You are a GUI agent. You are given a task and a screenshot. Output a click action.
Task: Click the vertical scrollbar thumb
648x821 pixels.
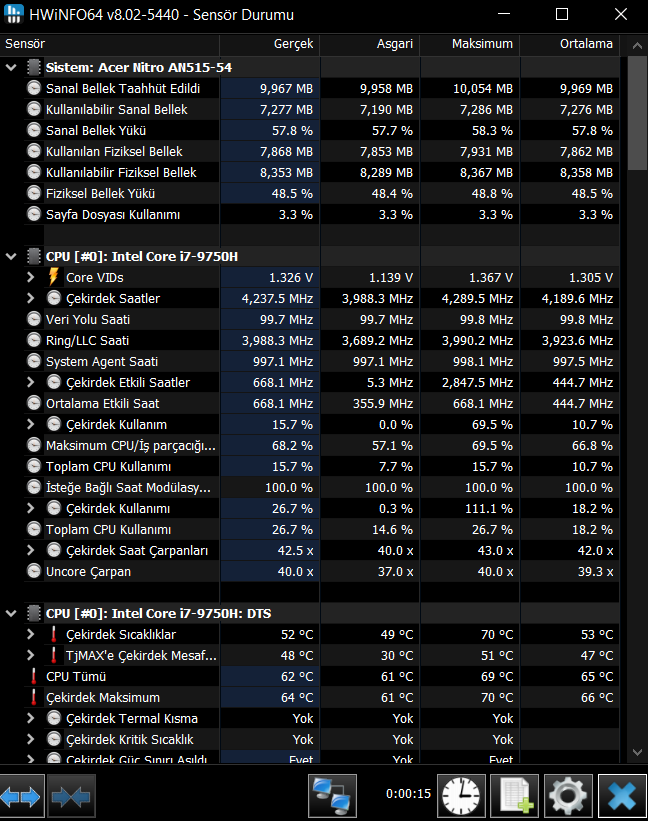coord(637,113)
